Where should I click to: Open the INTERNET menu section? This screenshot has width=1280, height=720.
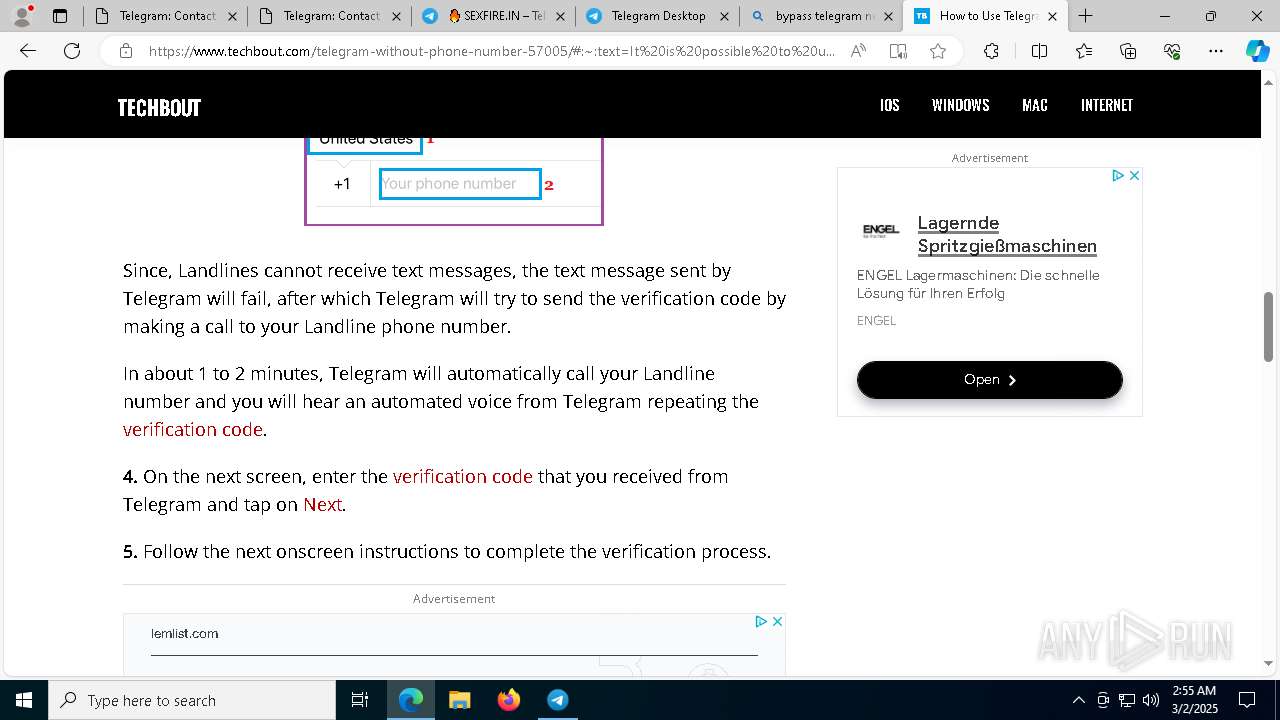pyautogui.click(x=1107, y=105)
